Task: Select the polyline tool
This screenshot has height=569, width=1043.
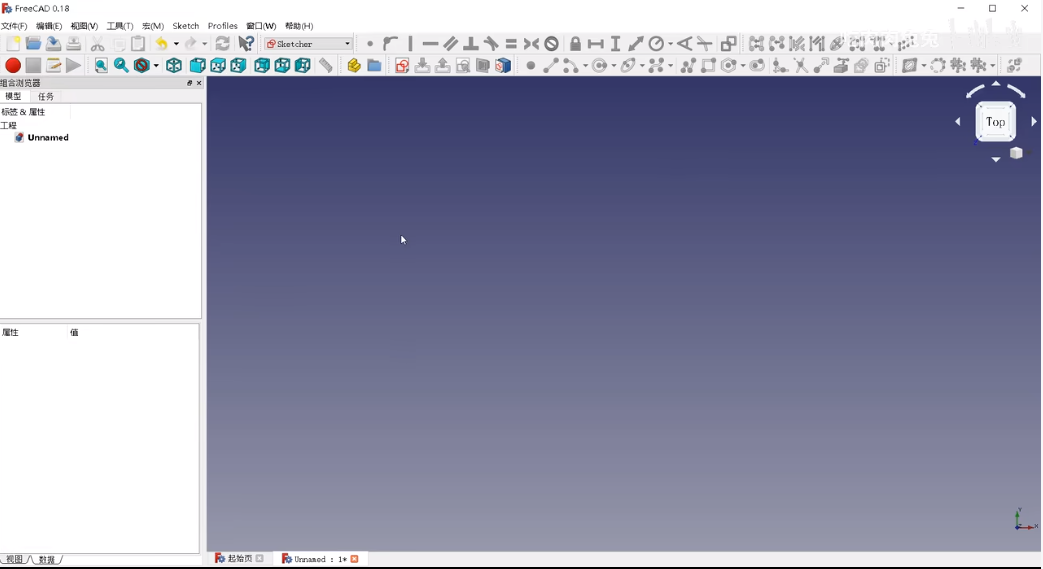Action: click(688, 65)
